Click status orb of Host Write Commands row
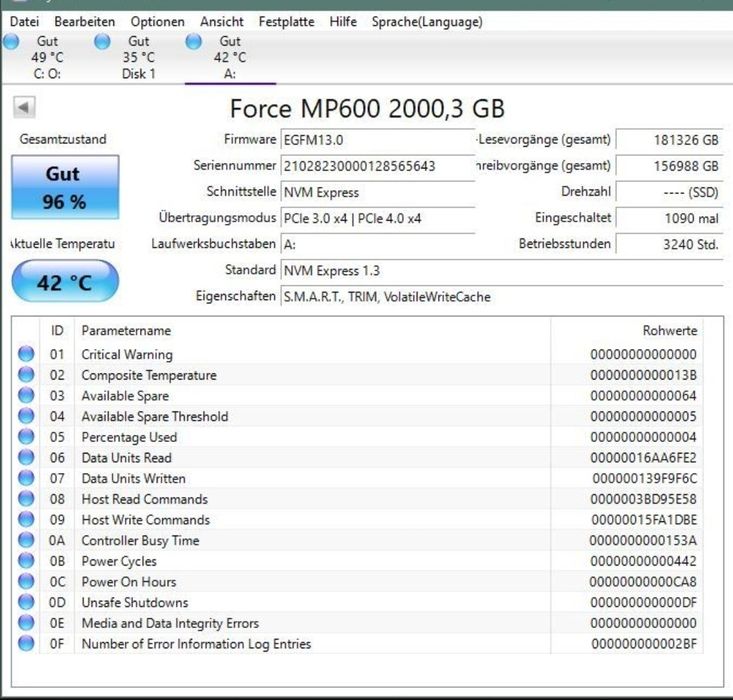This screenshot has height=700, width=733. point(26,519)
